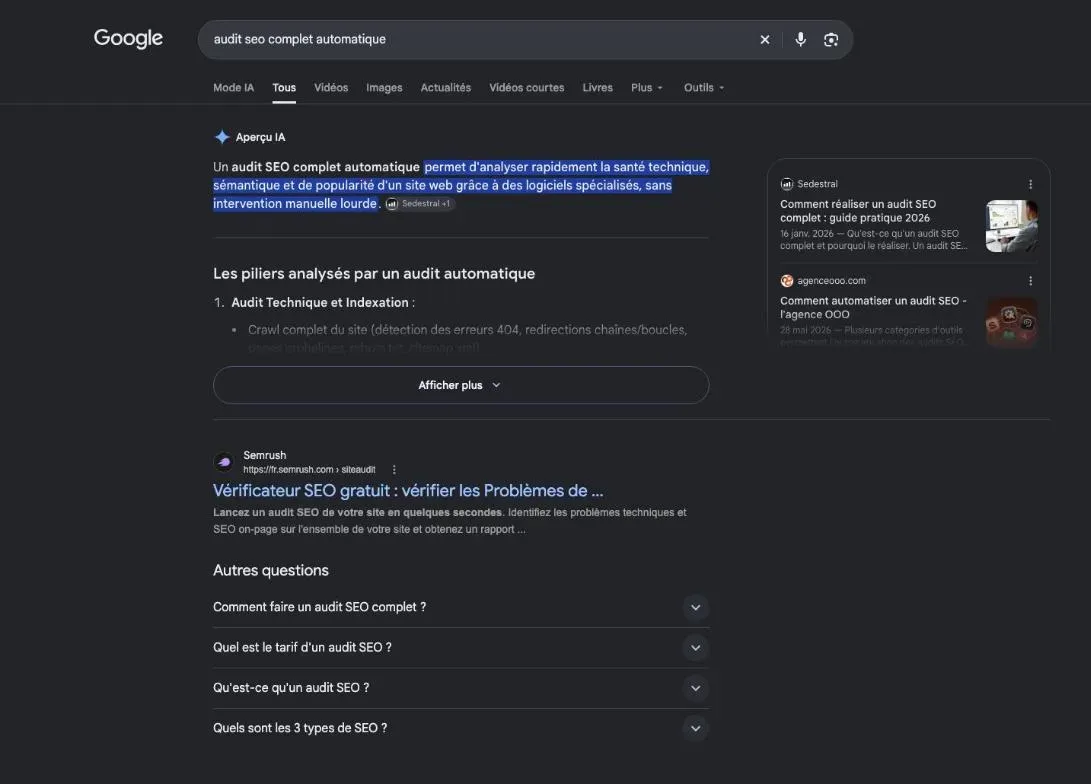1091x784 pixels.
Task: Click the Semrush favicon icon
Action: coord(224,462)
